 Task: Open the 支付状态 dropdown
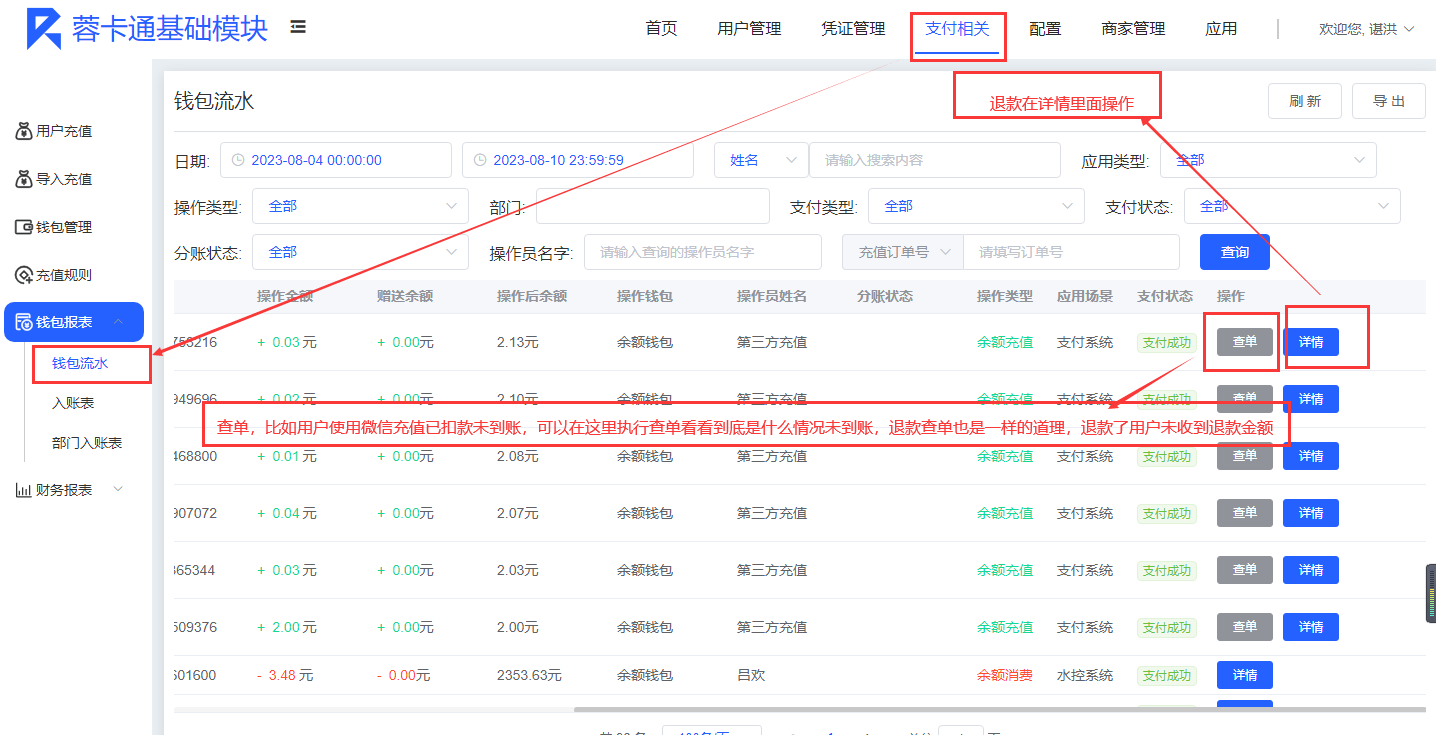[x=1291, y=206]
